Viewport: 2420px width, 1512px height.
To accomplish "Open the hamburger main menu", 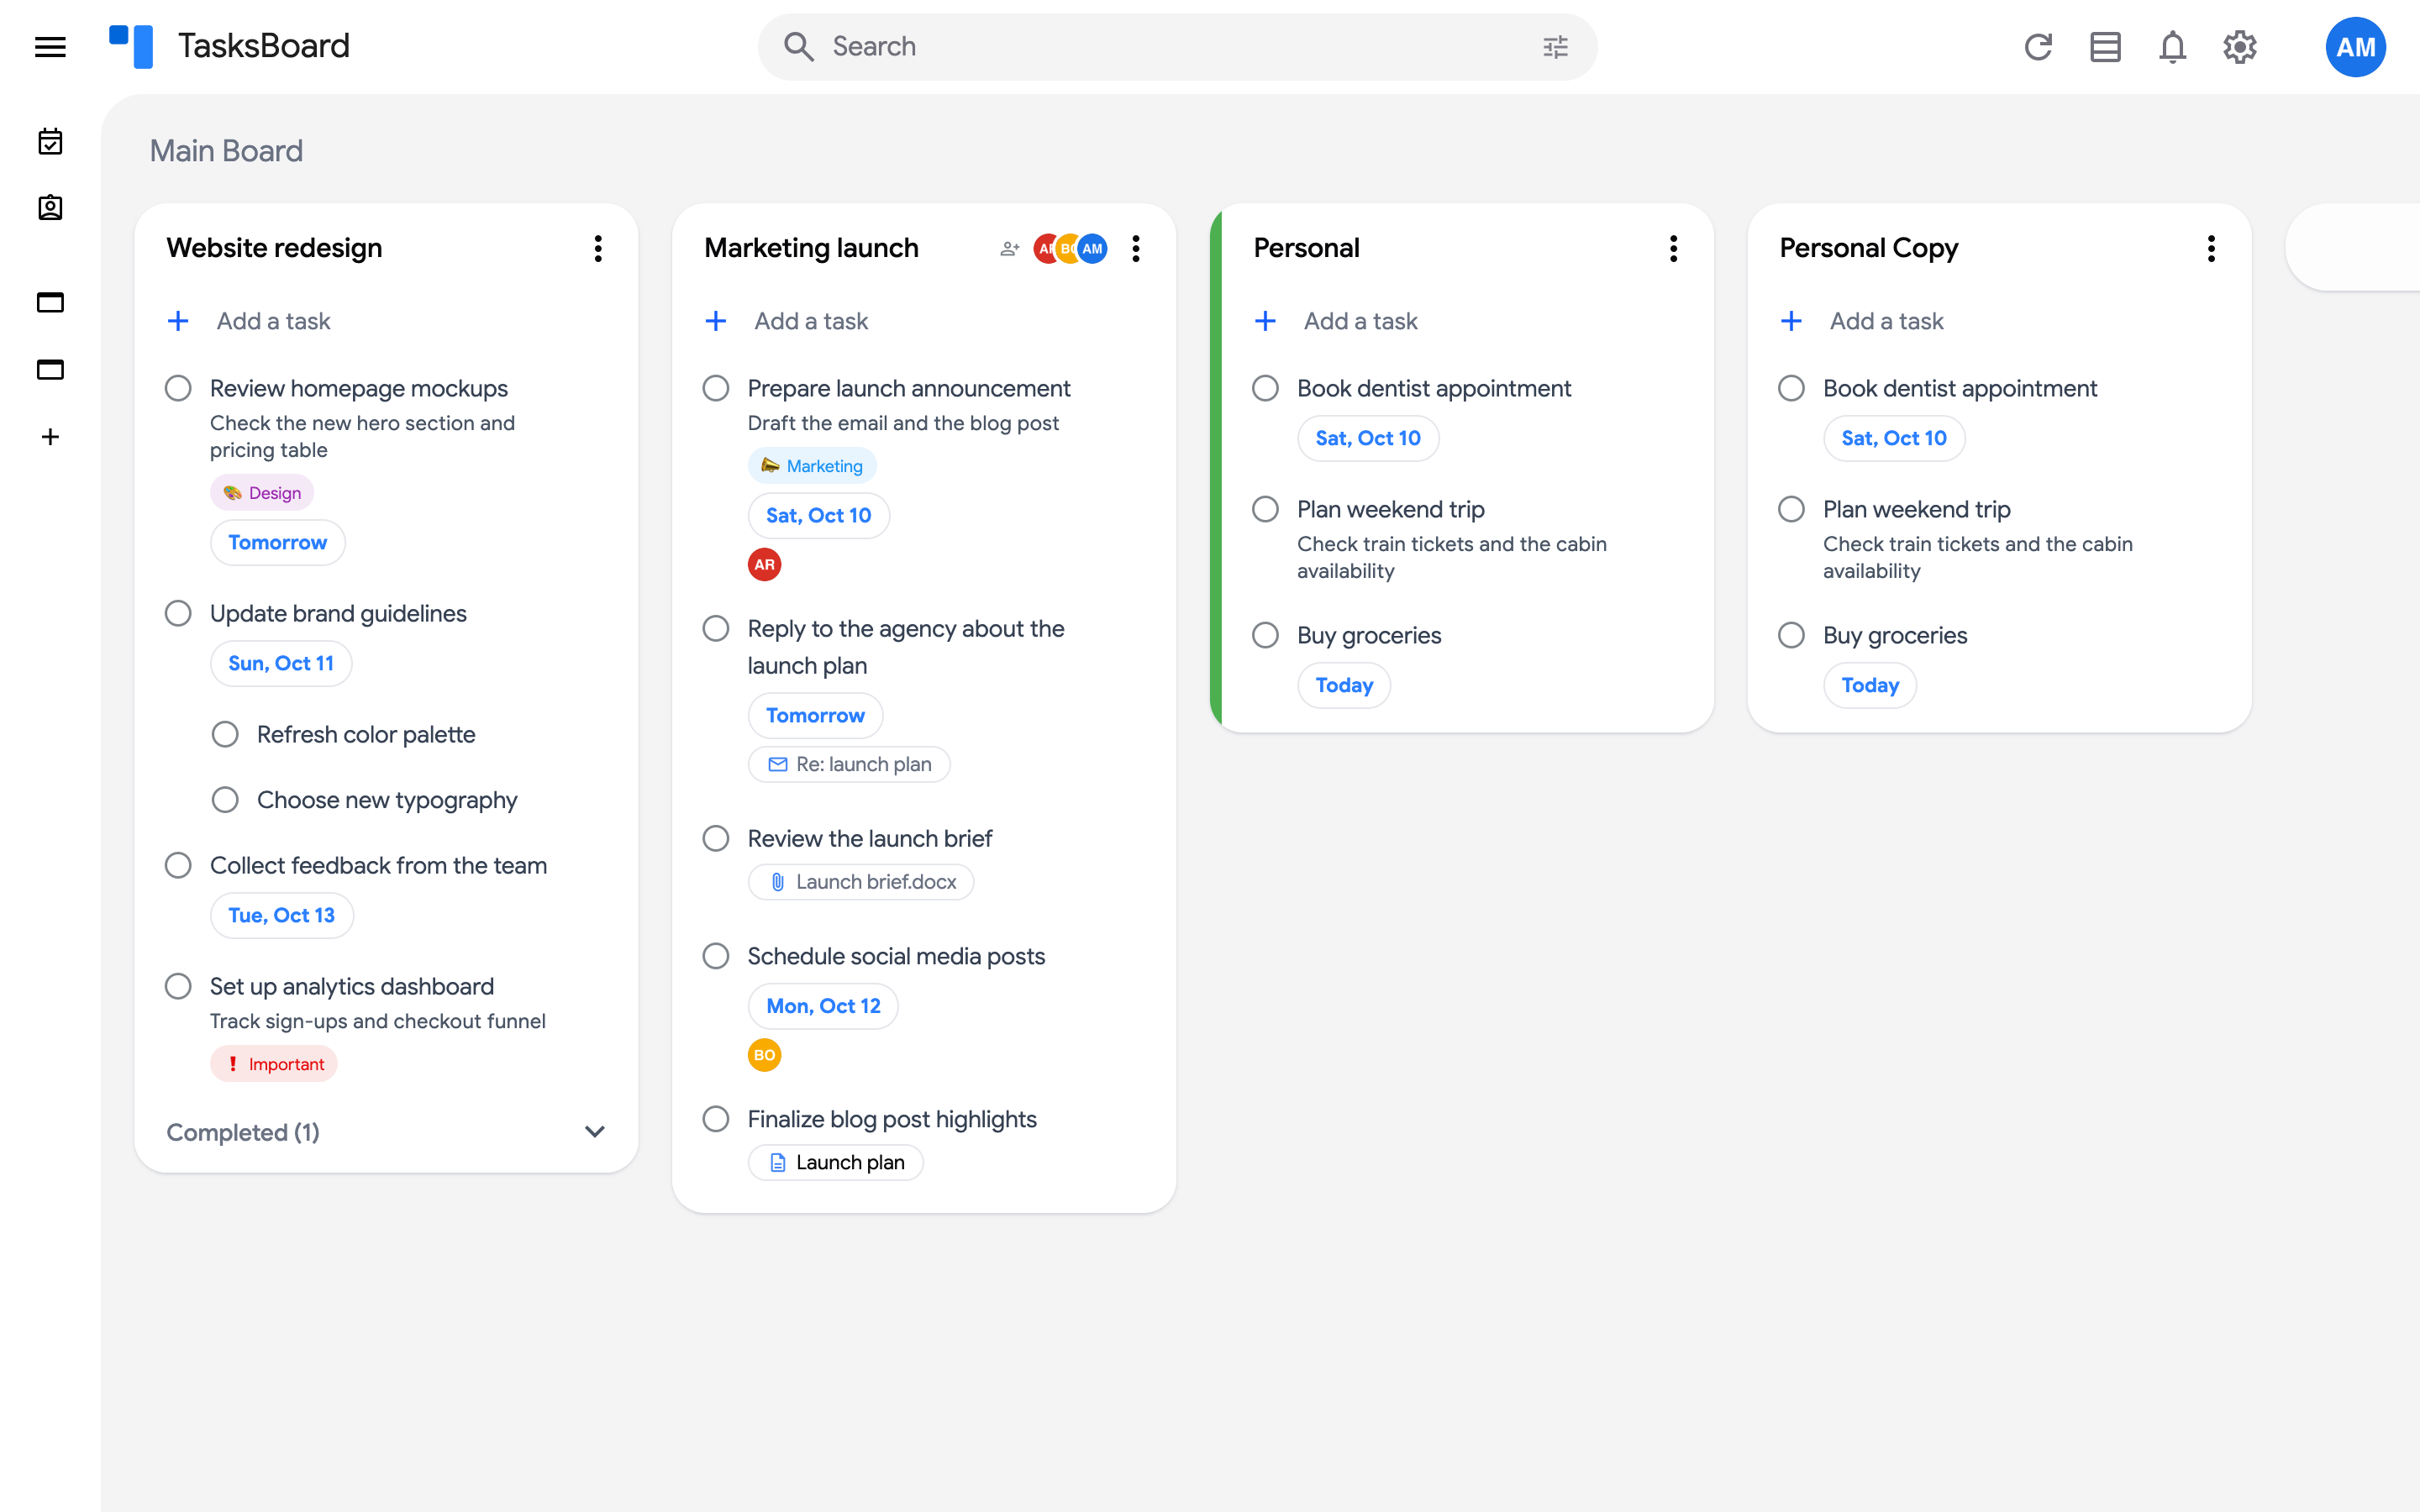I will click(50, 47).
